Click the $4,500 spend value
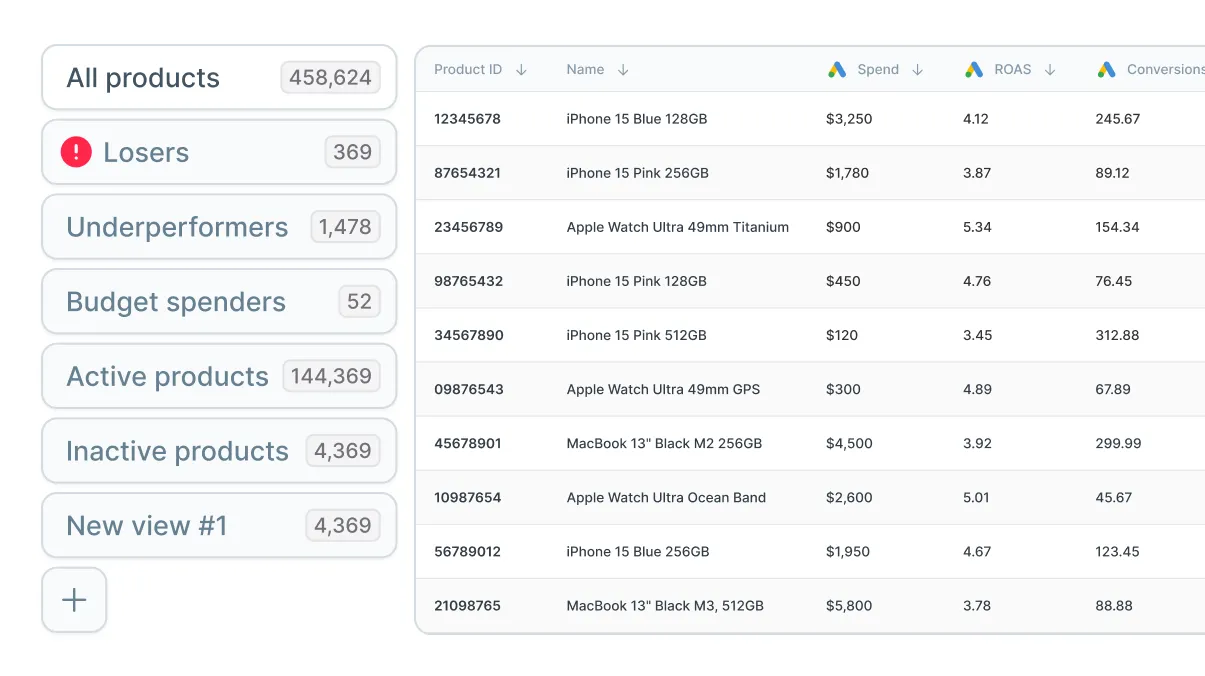Screen dimensions: 1205x676 point(849,443)
